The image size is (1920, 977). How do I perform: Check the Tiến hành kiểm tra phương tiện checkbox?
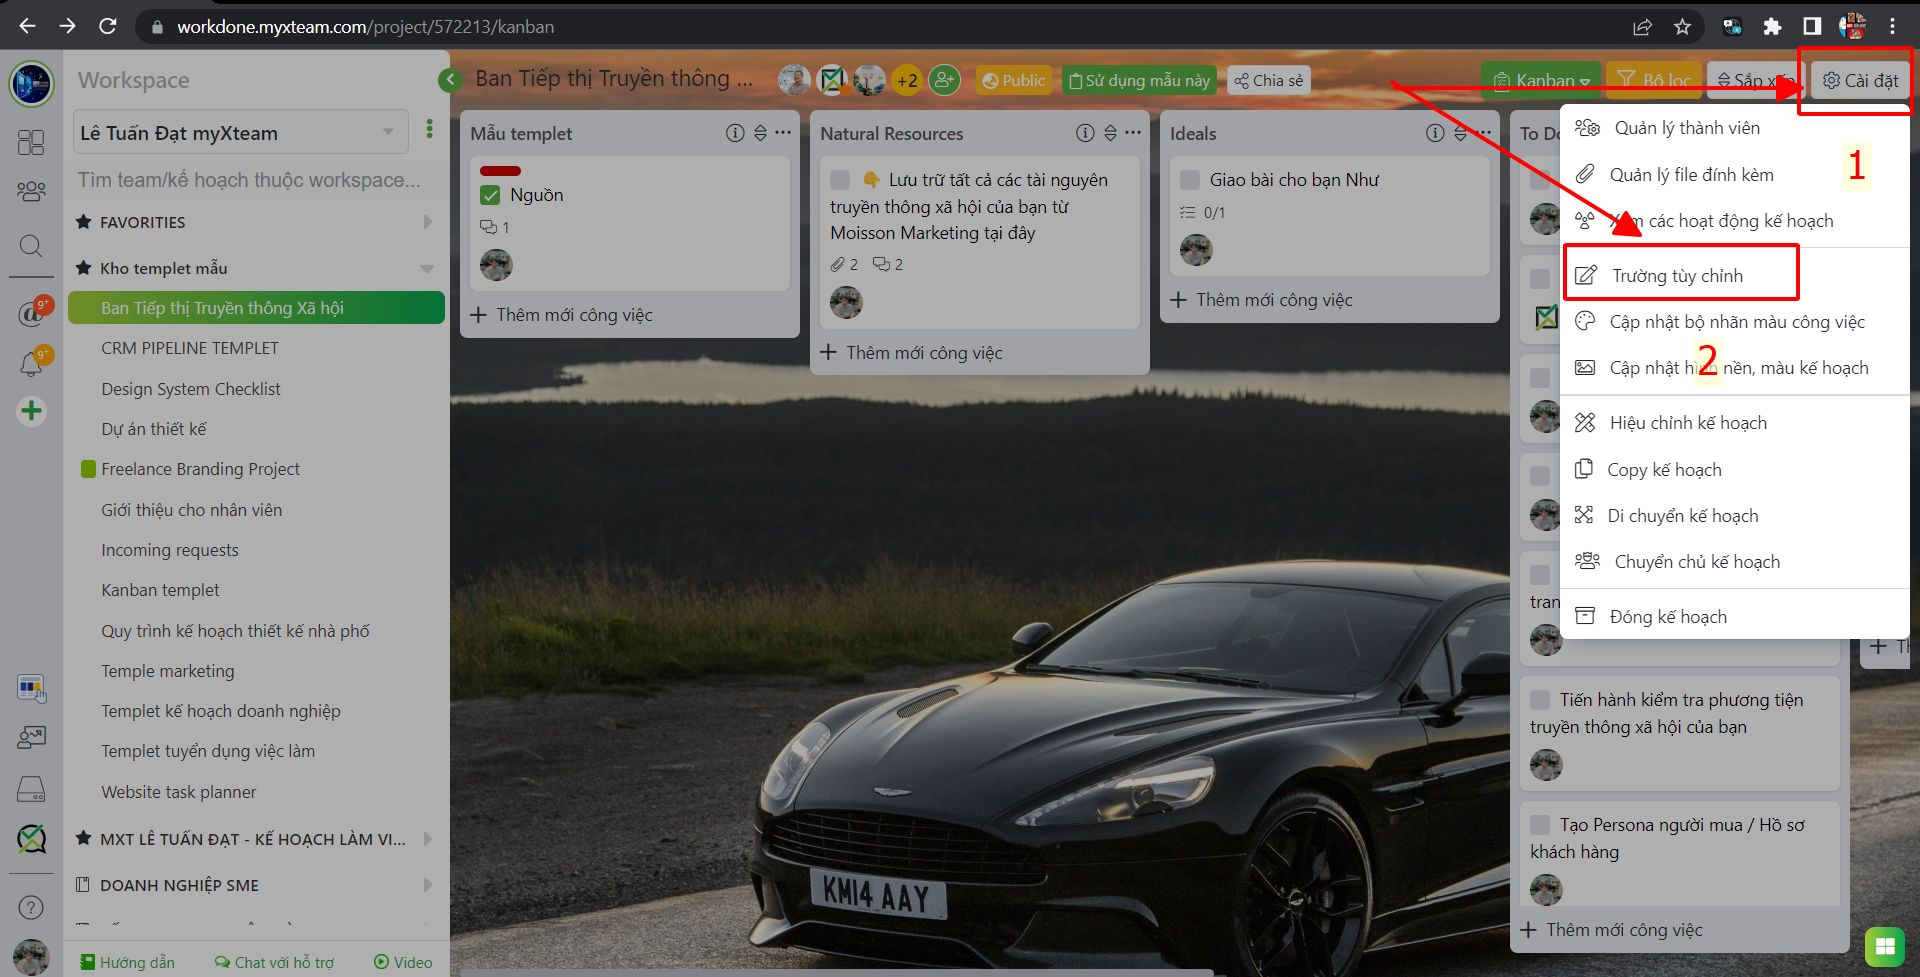pos(1540,700)
